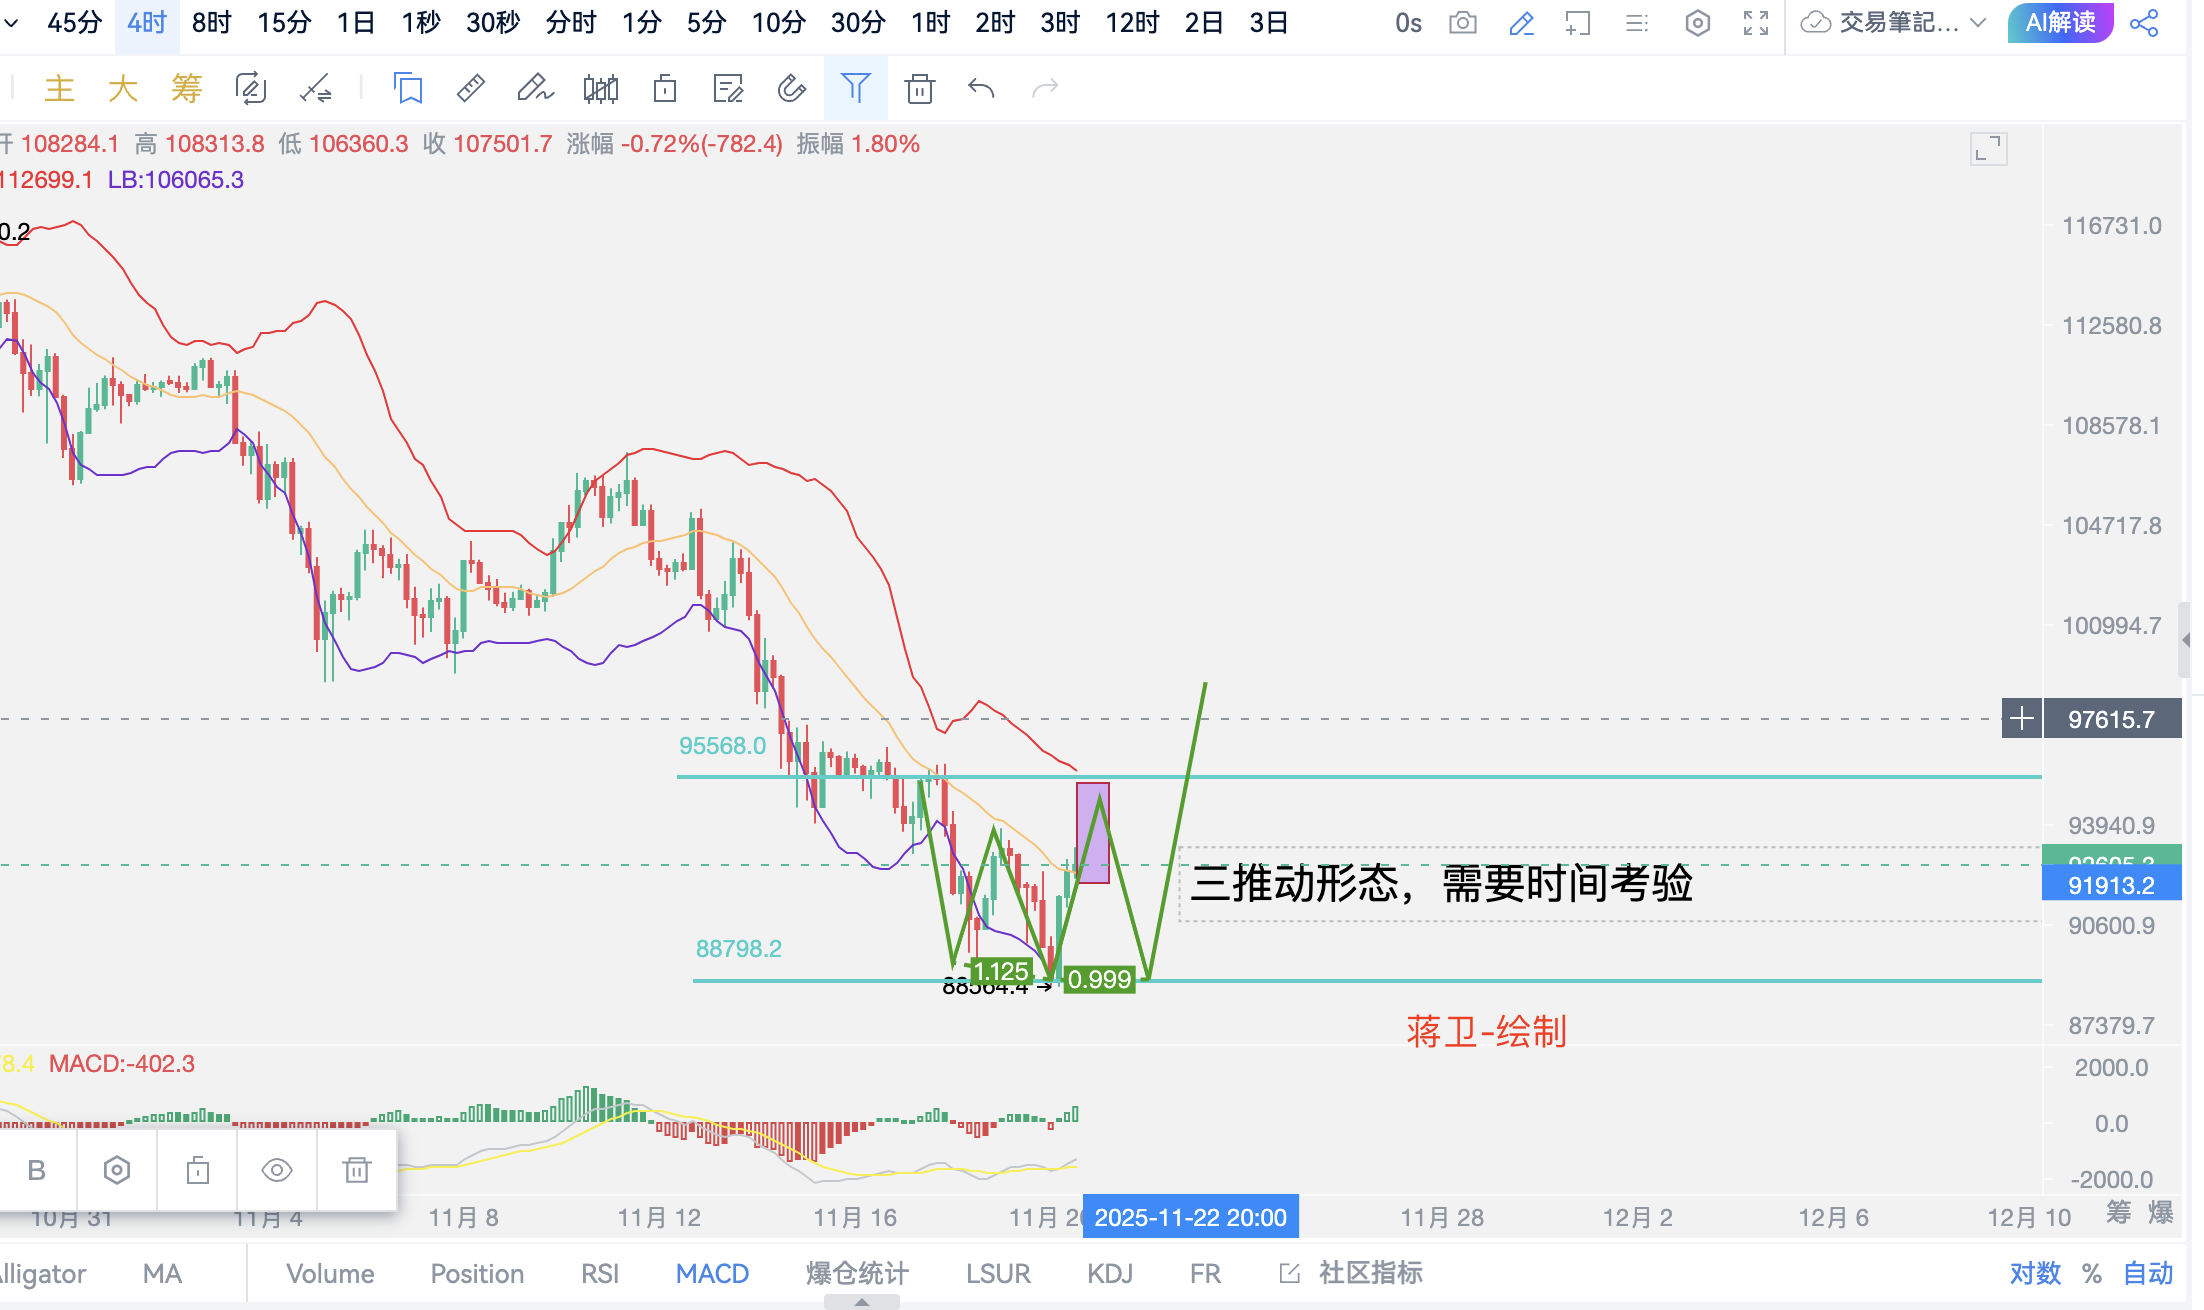This screenshot has height=1310, width=2204.
Task: Expand timeframe list chevron at top left
Action: [x=11, y=22]
